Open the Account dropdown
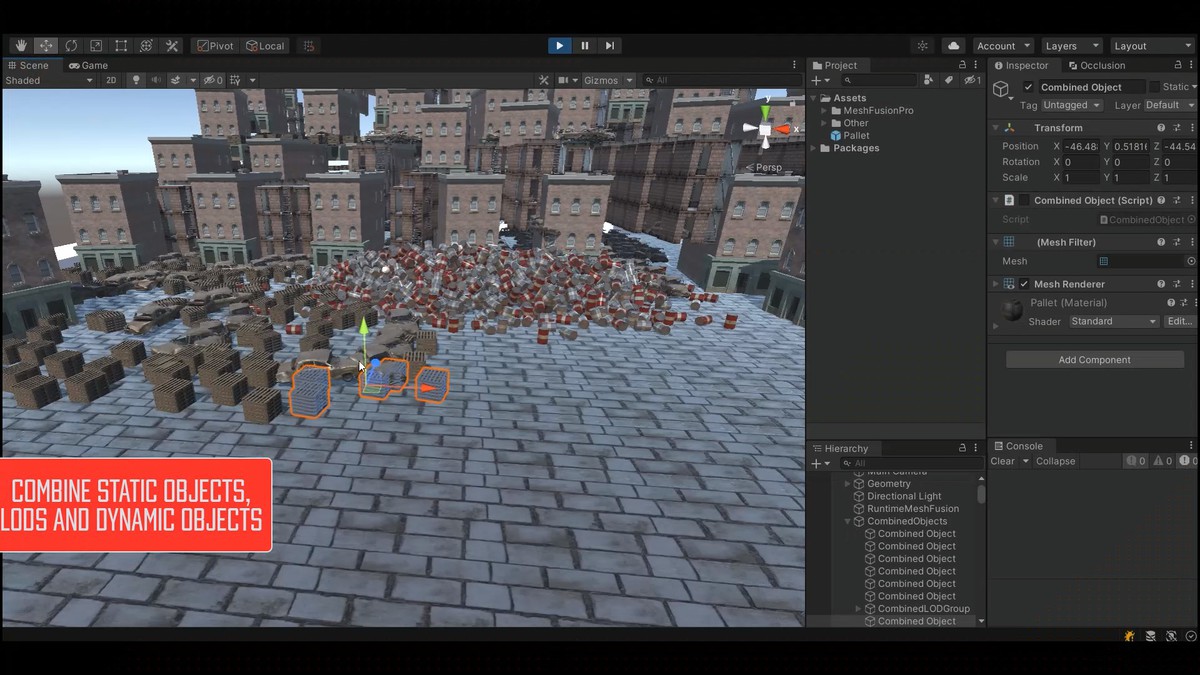This screenshot has height=675, width=1200. pos(1003,46)
